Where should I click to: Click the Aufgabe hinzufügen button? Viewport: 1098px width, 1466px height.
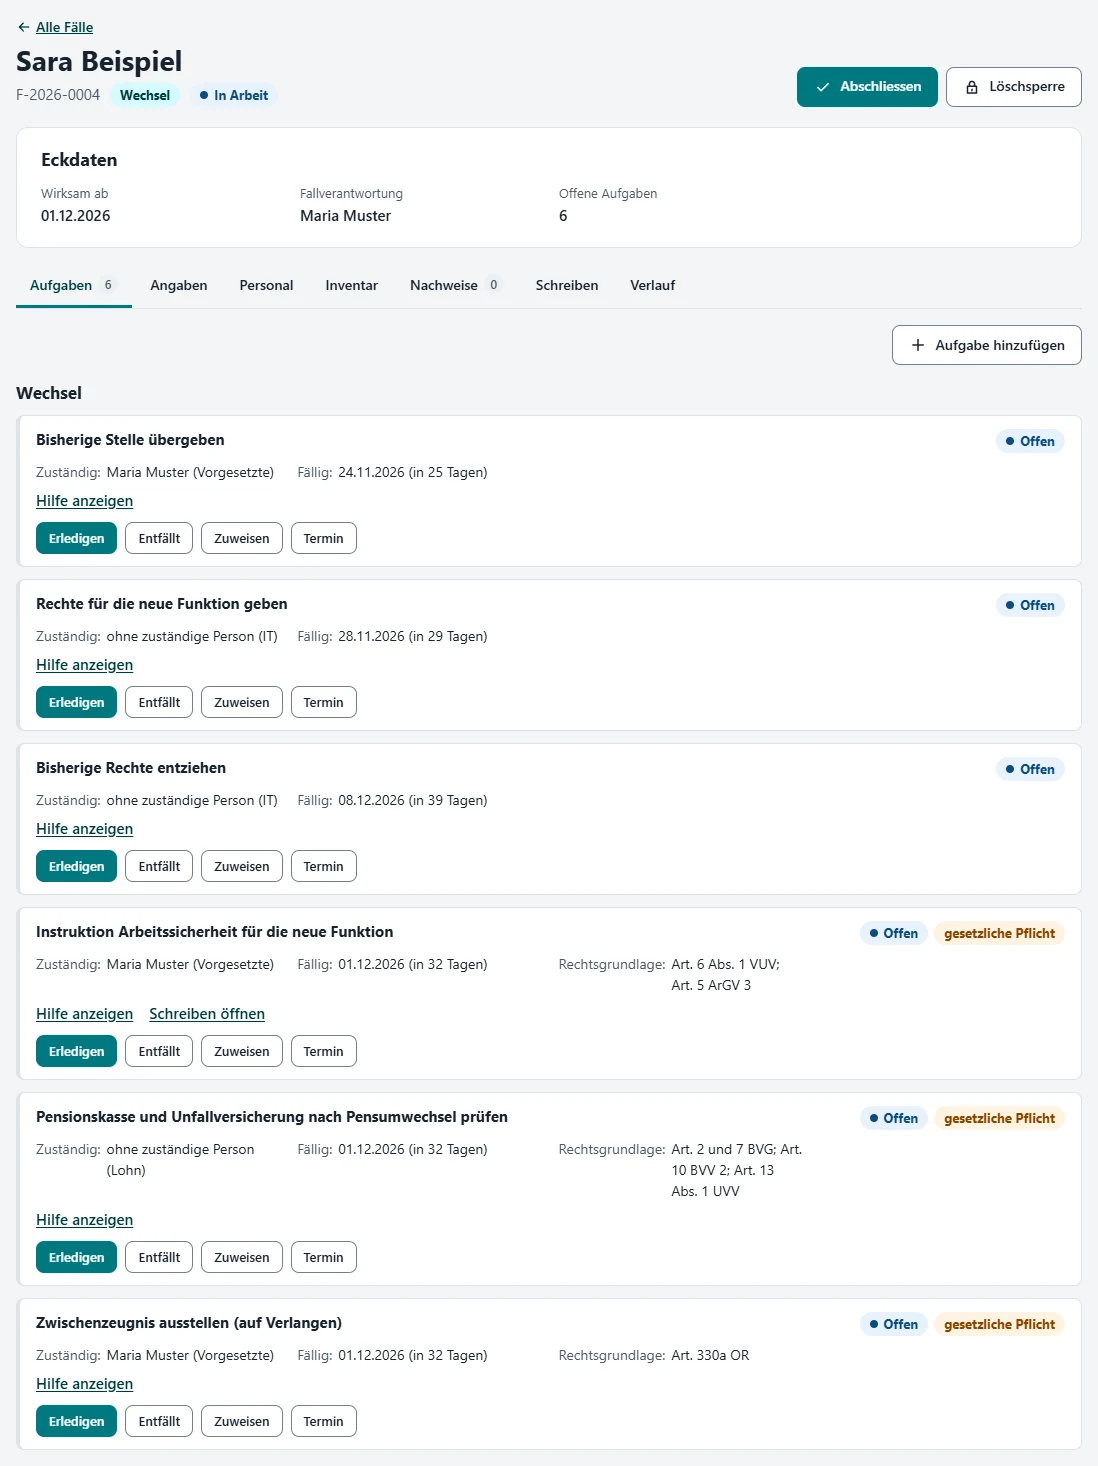pos(987,345)
